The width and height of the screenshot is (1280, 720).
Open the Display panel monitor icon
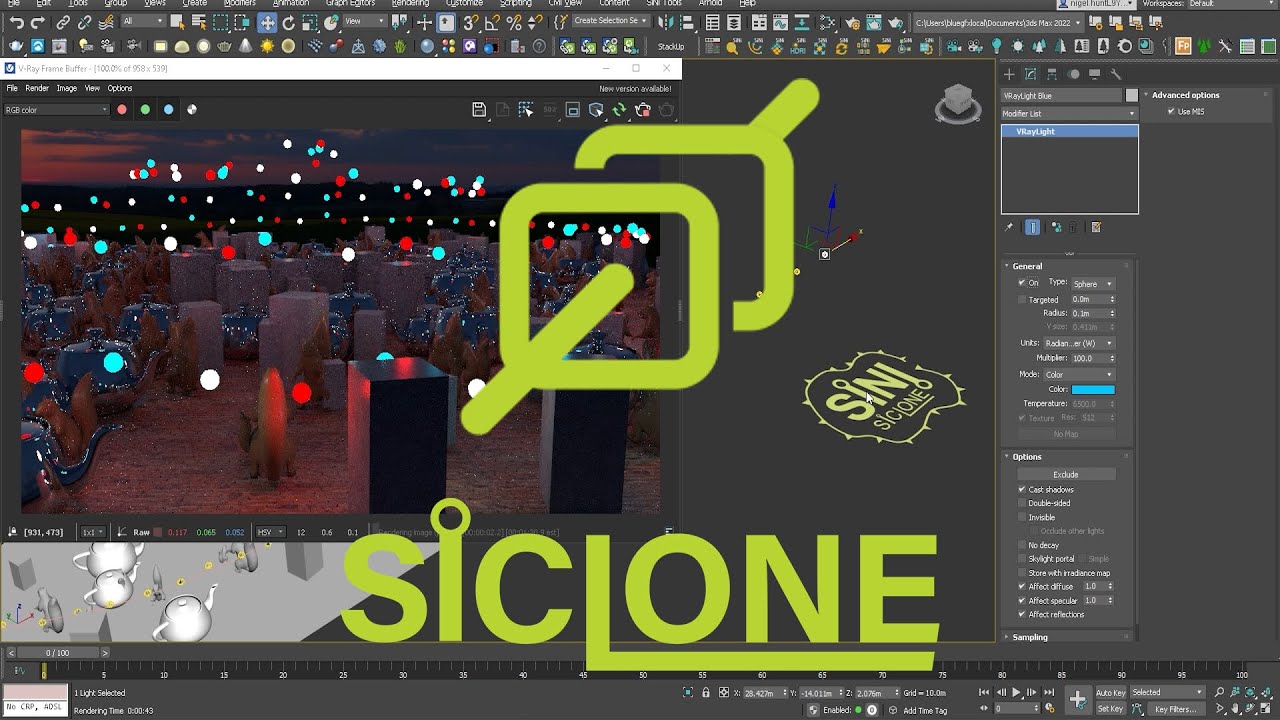(1095, 74)
